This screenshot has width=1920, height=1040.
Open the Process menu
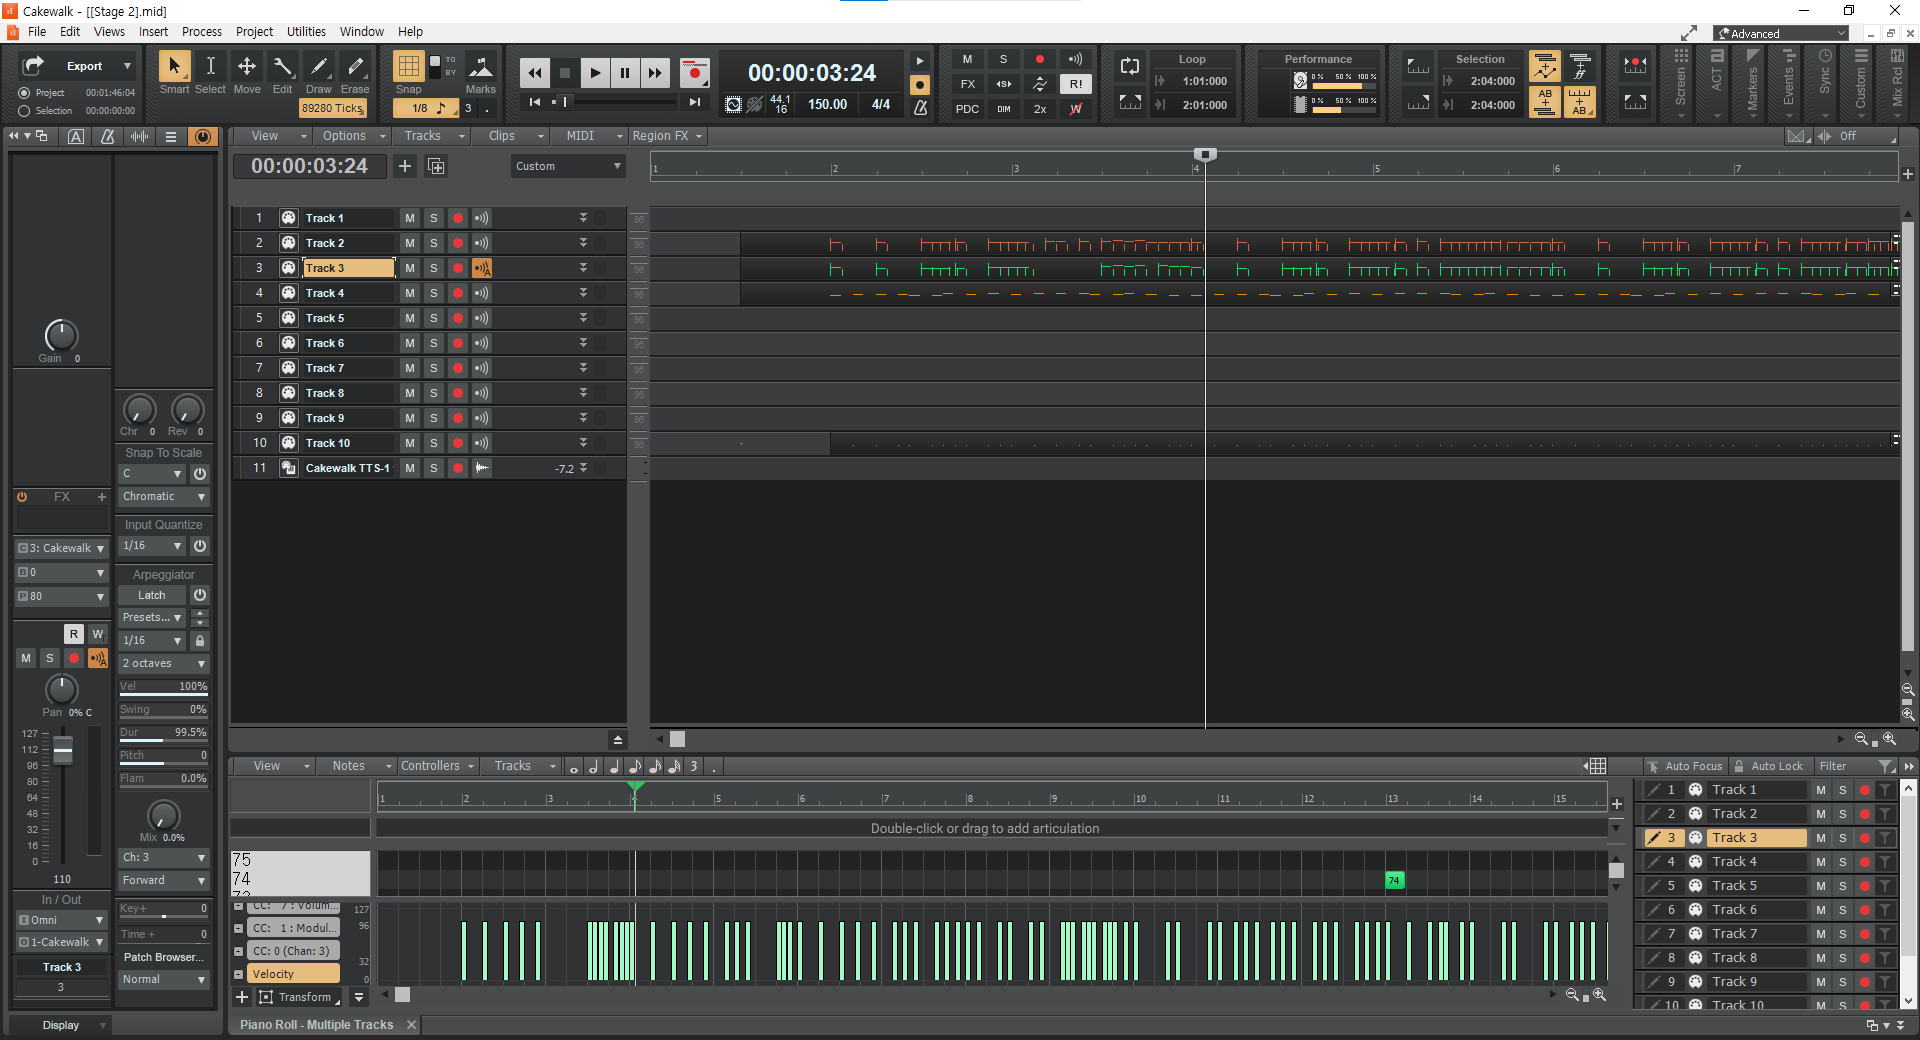tap(202, 32)
